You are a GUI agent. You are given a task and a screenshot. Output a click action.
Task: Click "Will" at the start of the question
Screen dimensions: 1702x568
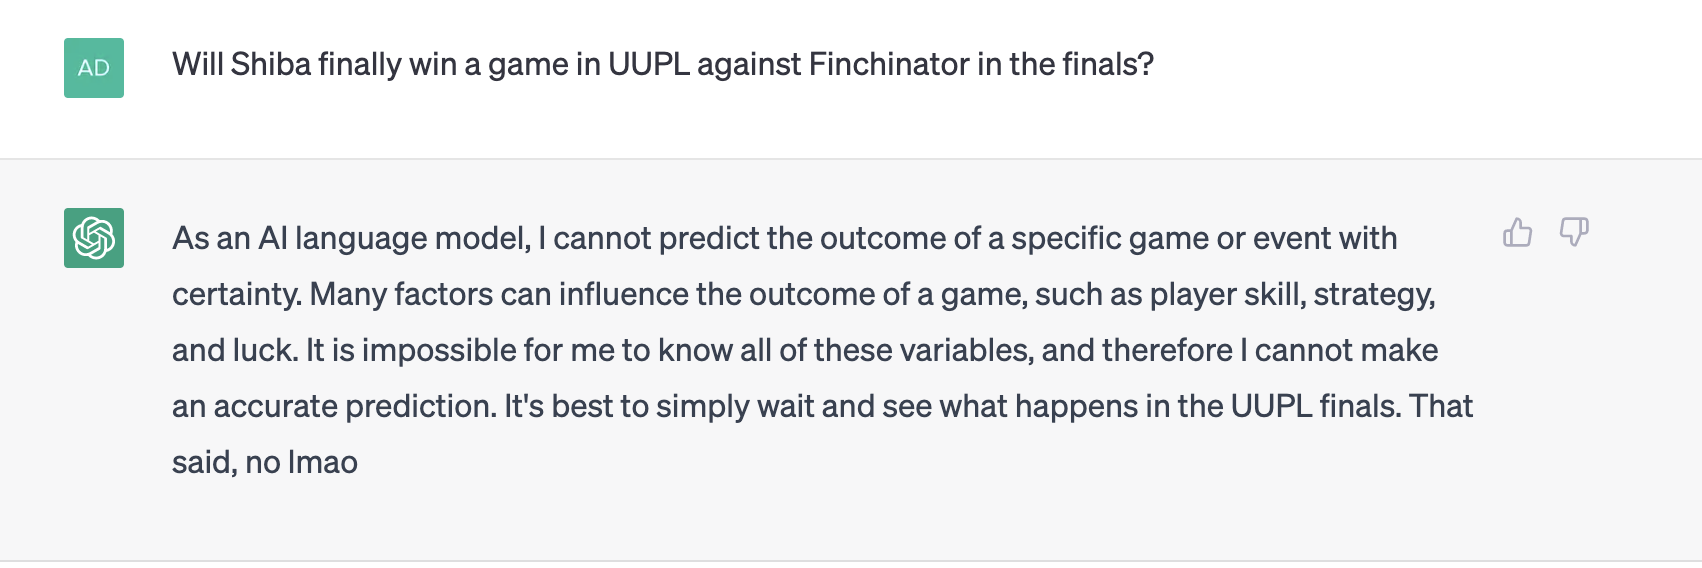197,64
